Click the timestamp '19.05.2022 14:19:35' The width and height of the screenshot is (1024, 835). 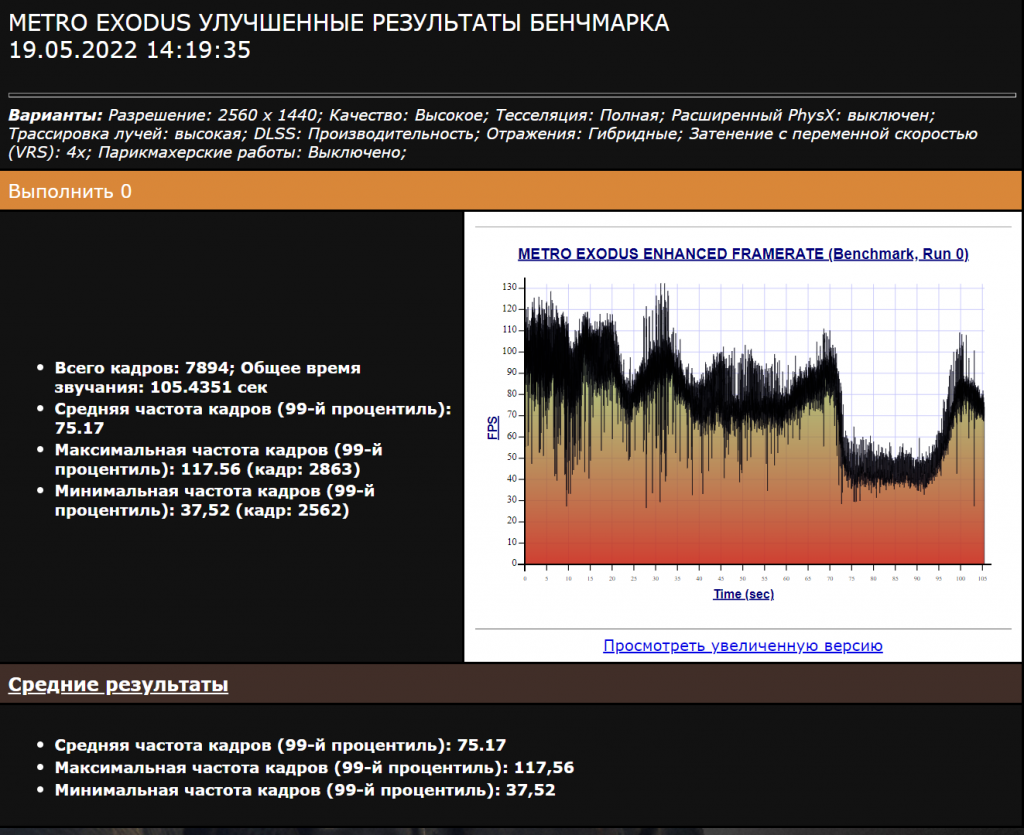(x=129, y=50)
